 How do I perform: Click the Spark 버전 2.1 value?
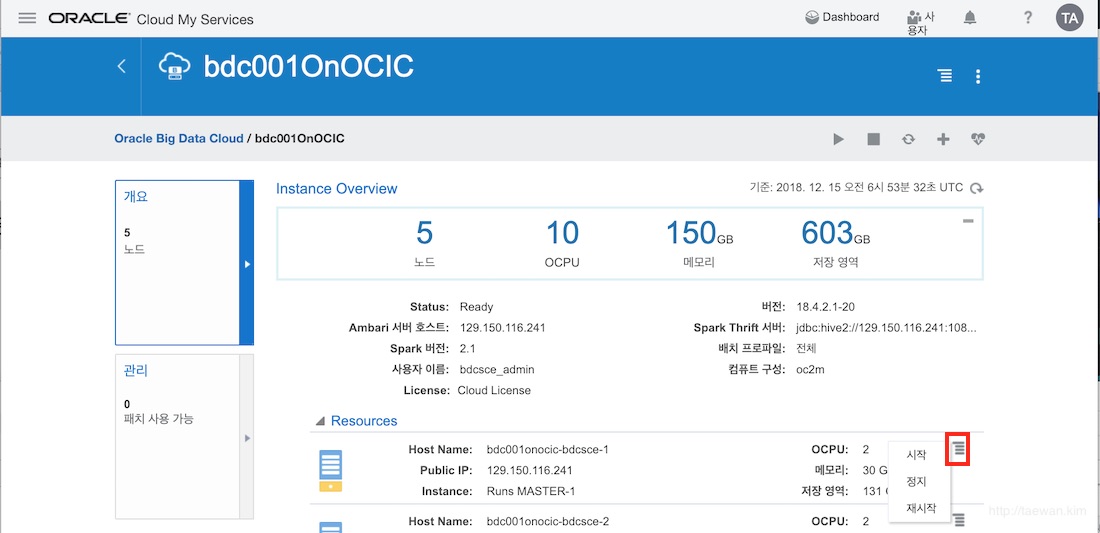[x=468, y=349]
